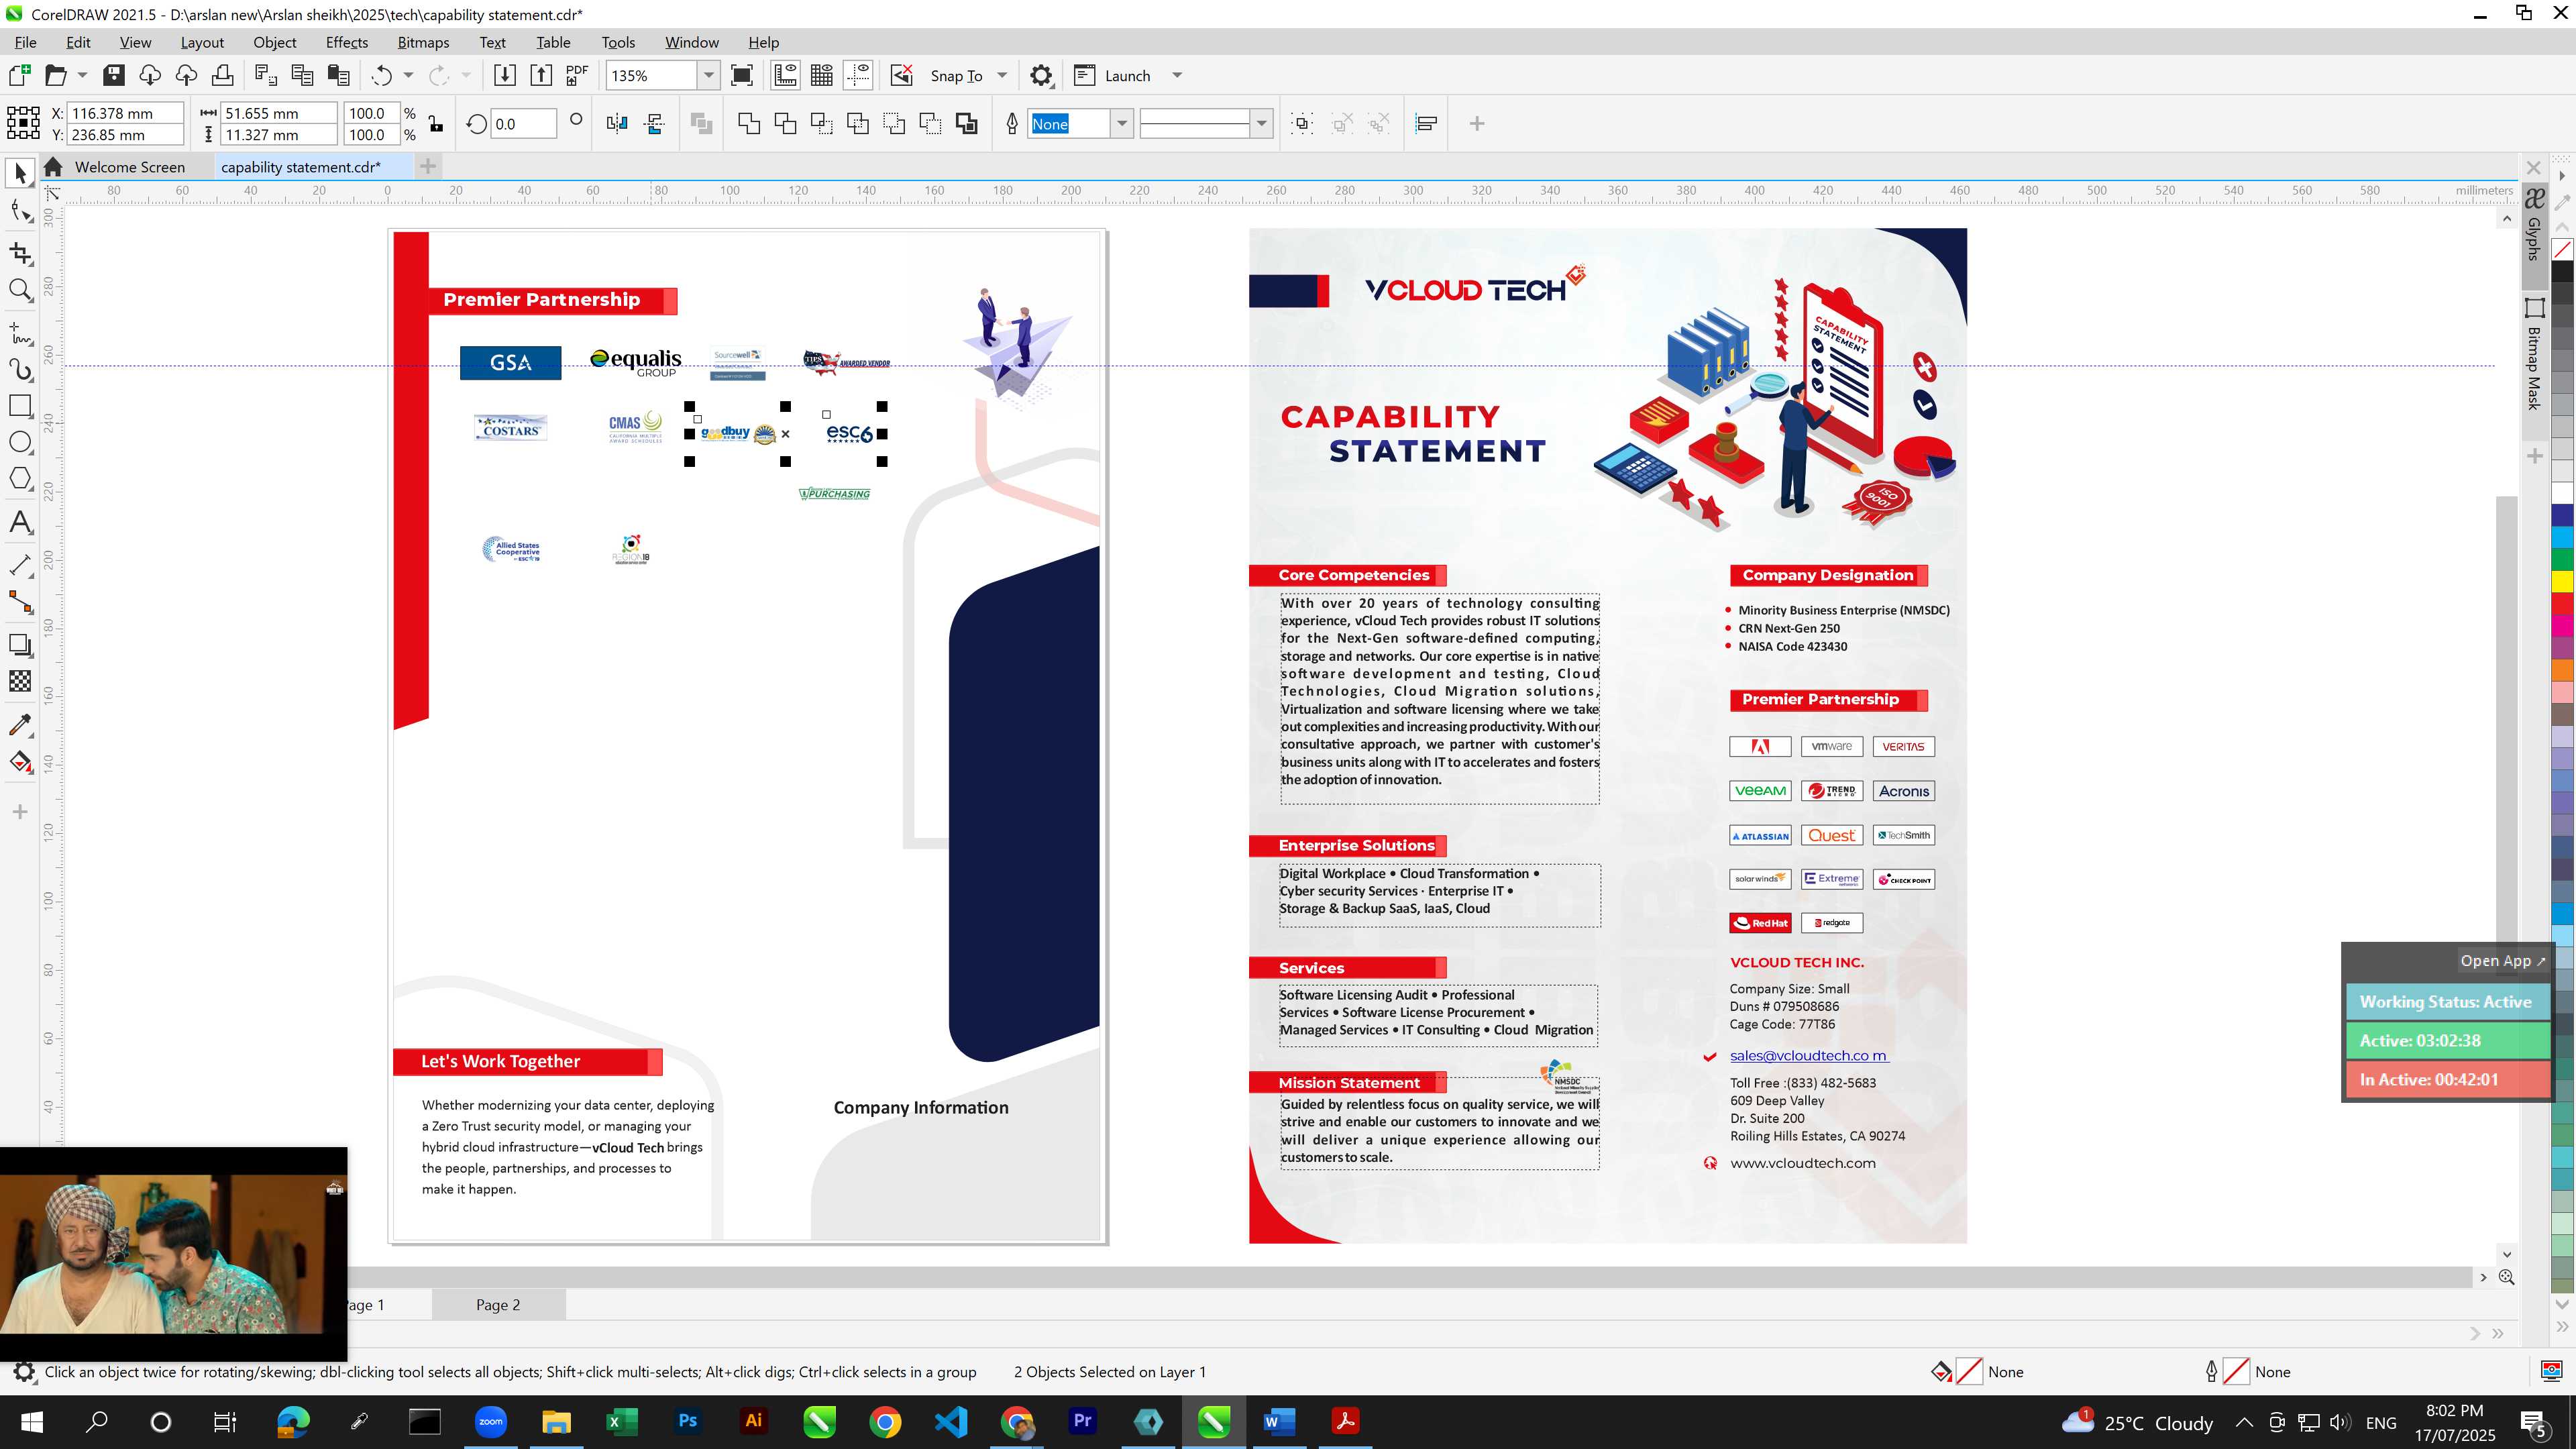Click the Publish to PDF icon
This screenshot has width=2576, height=1449.
(x=577, y=75)
